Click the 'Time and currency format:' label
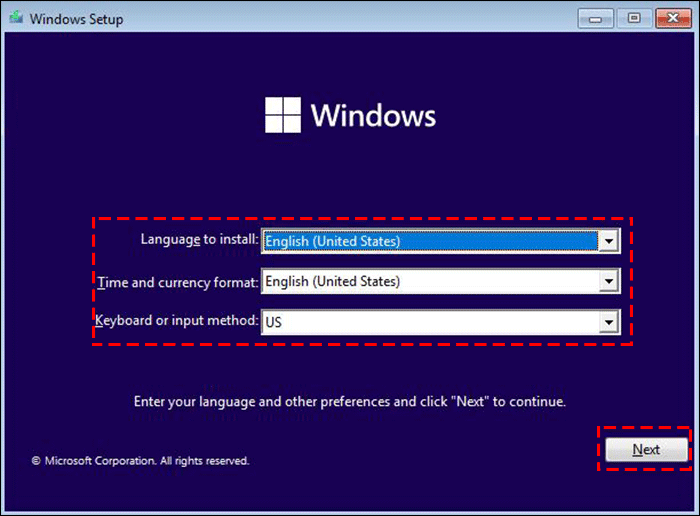700x516 pixels. (x=178, y=282)
